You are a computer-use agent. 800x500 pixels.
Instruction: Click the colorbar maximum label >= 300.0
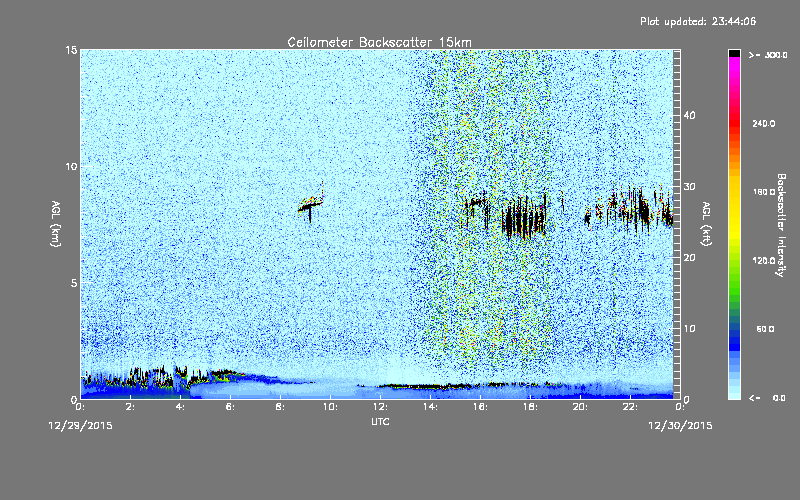[x=768, y=55]
